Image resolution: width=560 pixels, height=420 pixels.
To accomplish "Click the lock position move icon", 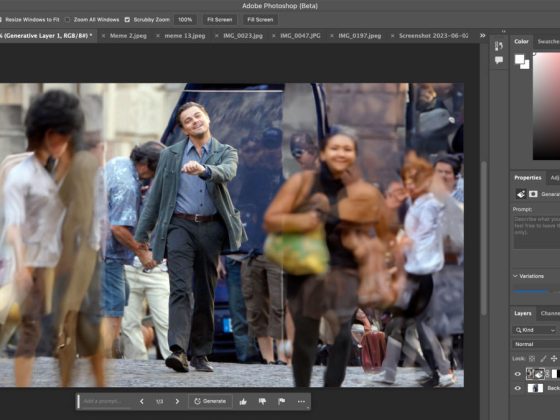I will [554, 358].
